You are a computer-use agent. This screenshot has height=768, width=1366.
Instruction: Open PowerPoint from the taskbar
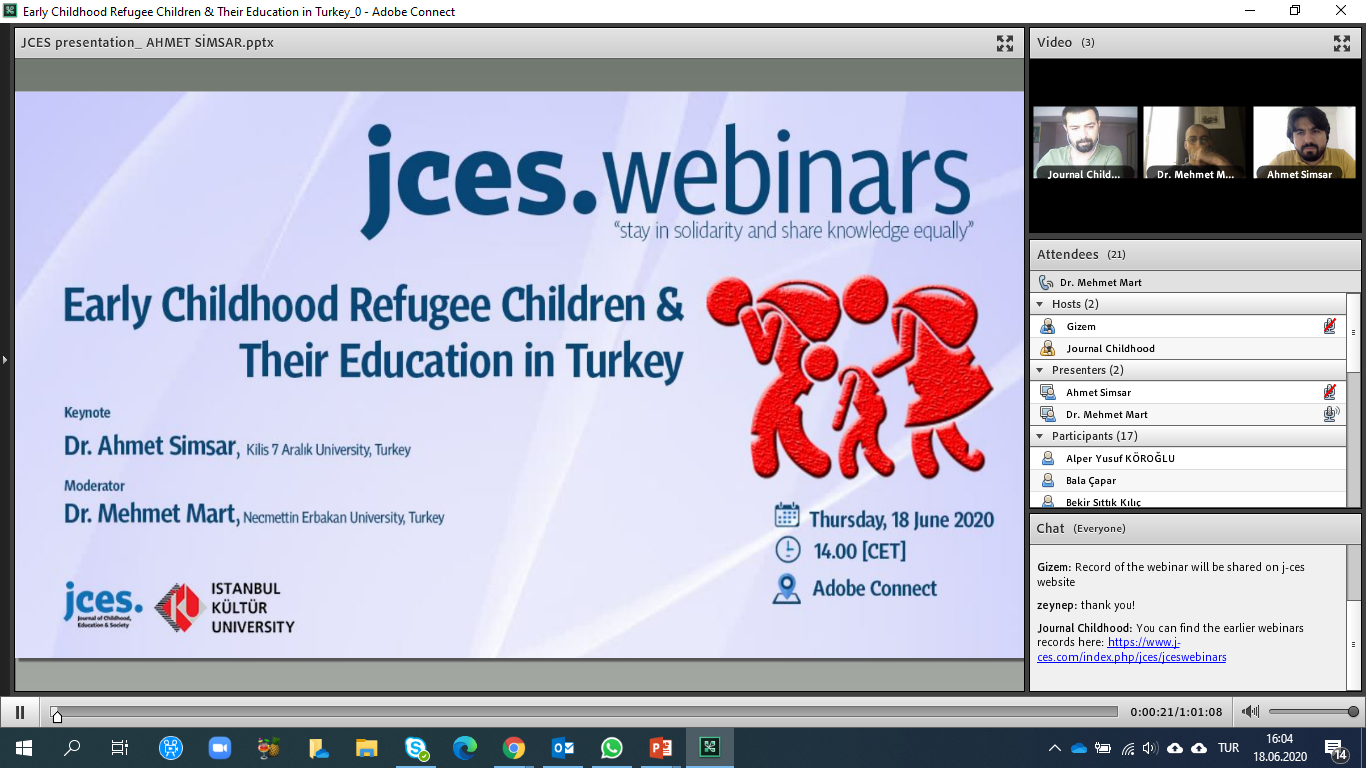[x=660, y=748]
